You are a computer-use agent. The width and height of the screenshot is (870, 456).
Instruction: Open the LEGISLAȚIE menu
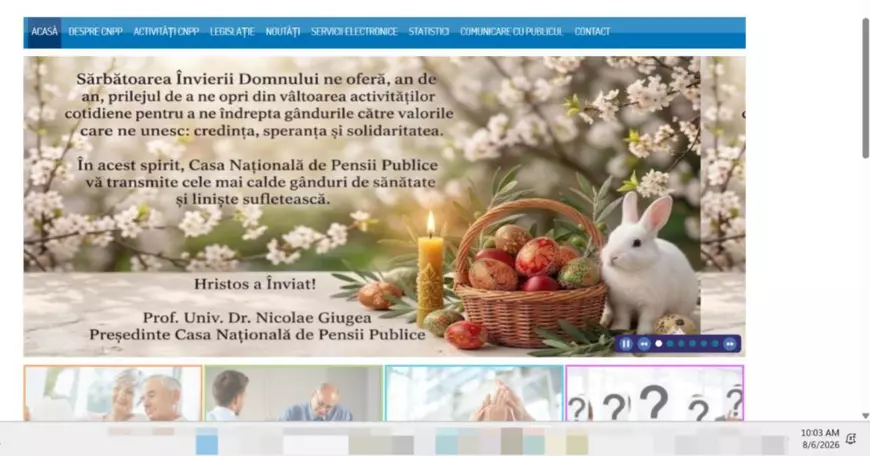[232, 32]
